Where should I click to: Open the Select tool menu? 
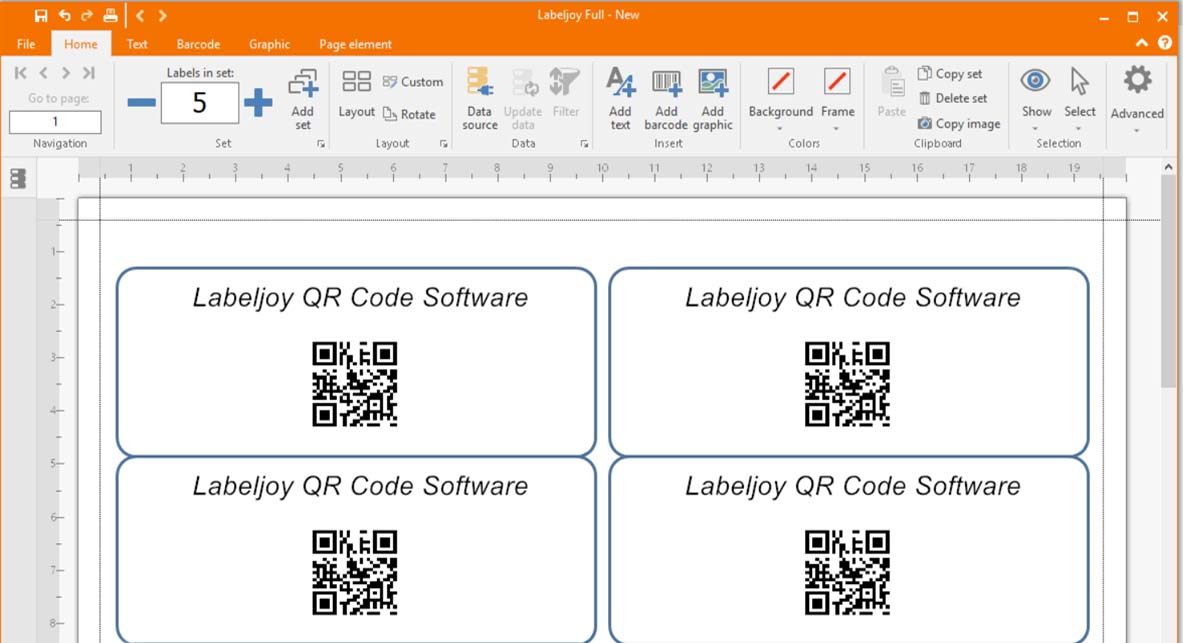[1080, 99]
